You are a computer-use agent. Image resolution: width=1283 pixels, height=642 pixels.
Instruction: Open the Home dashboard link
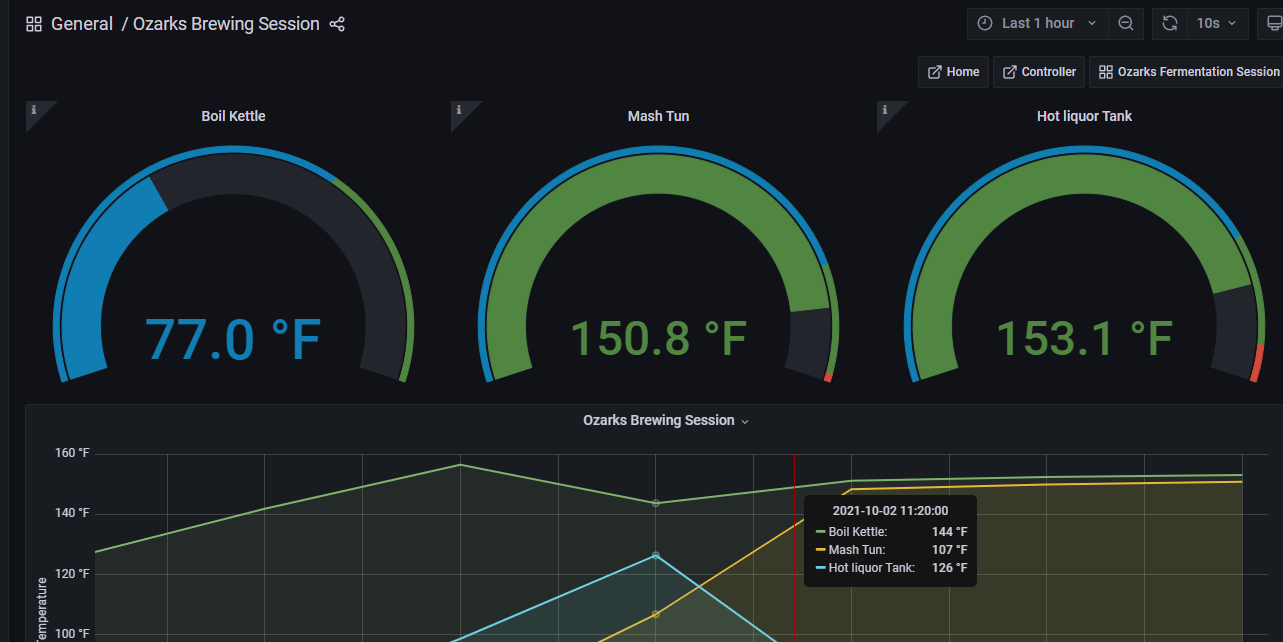(953, 72)
